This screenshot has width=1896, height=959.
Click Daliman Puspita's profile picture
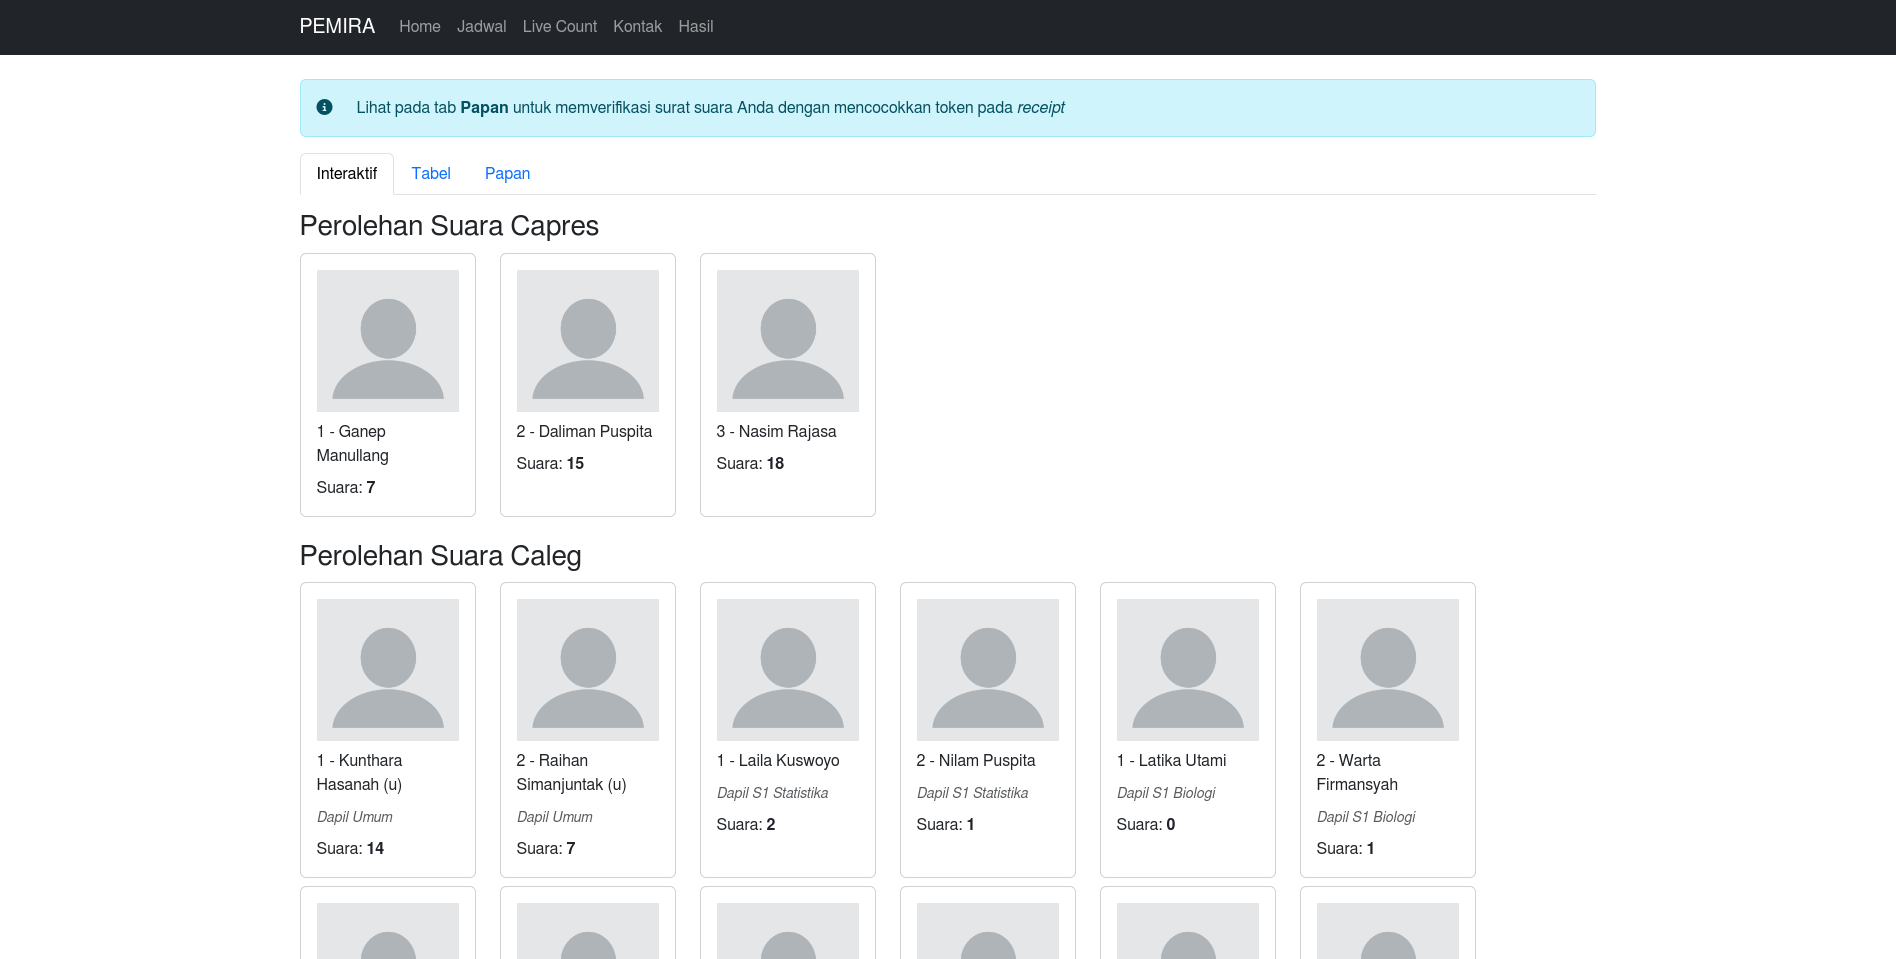pos(587,341)
